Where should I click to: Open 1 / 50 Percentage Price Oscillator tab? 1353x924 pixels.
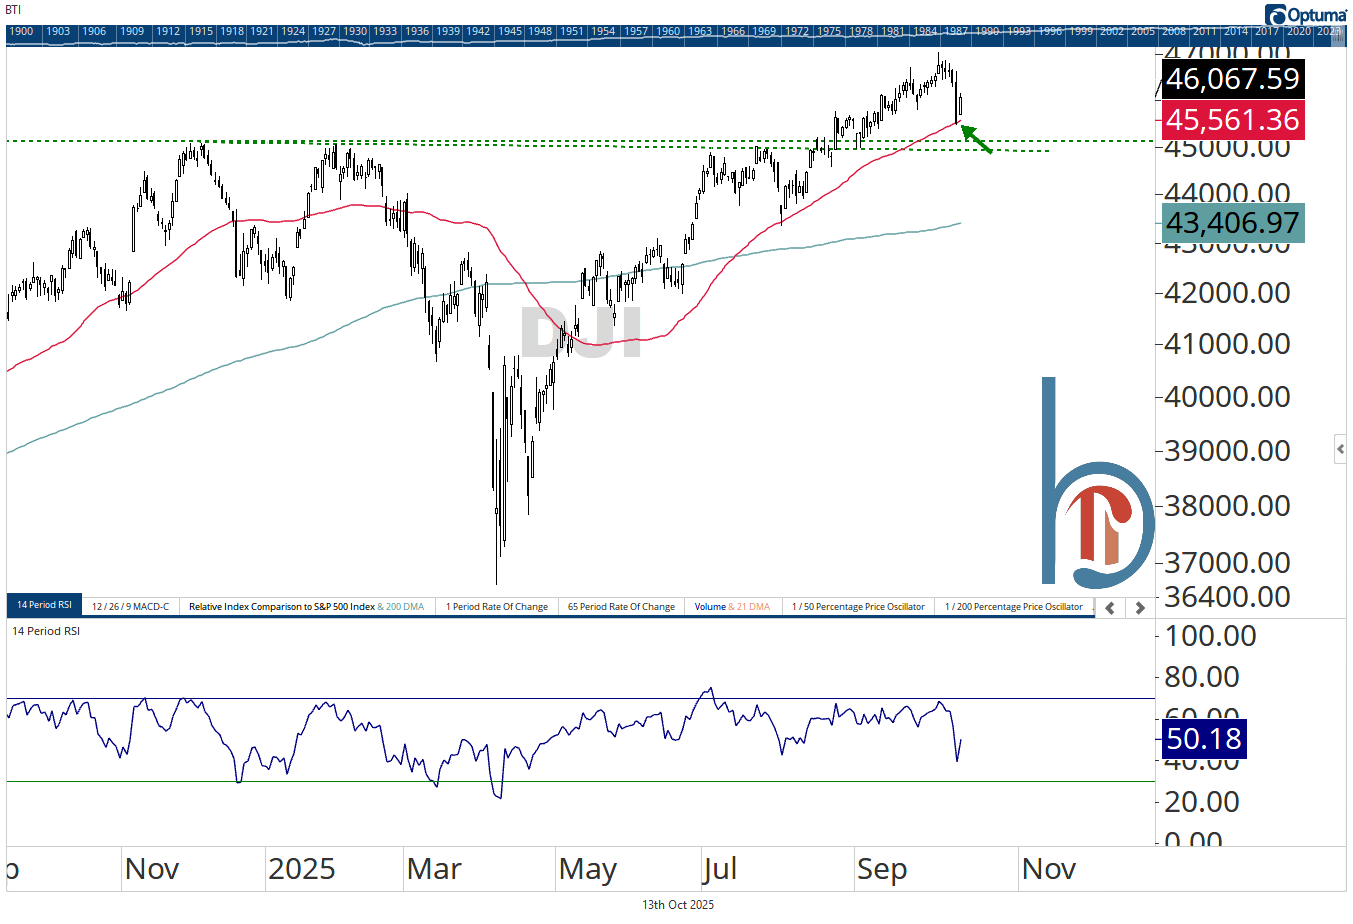858,607
